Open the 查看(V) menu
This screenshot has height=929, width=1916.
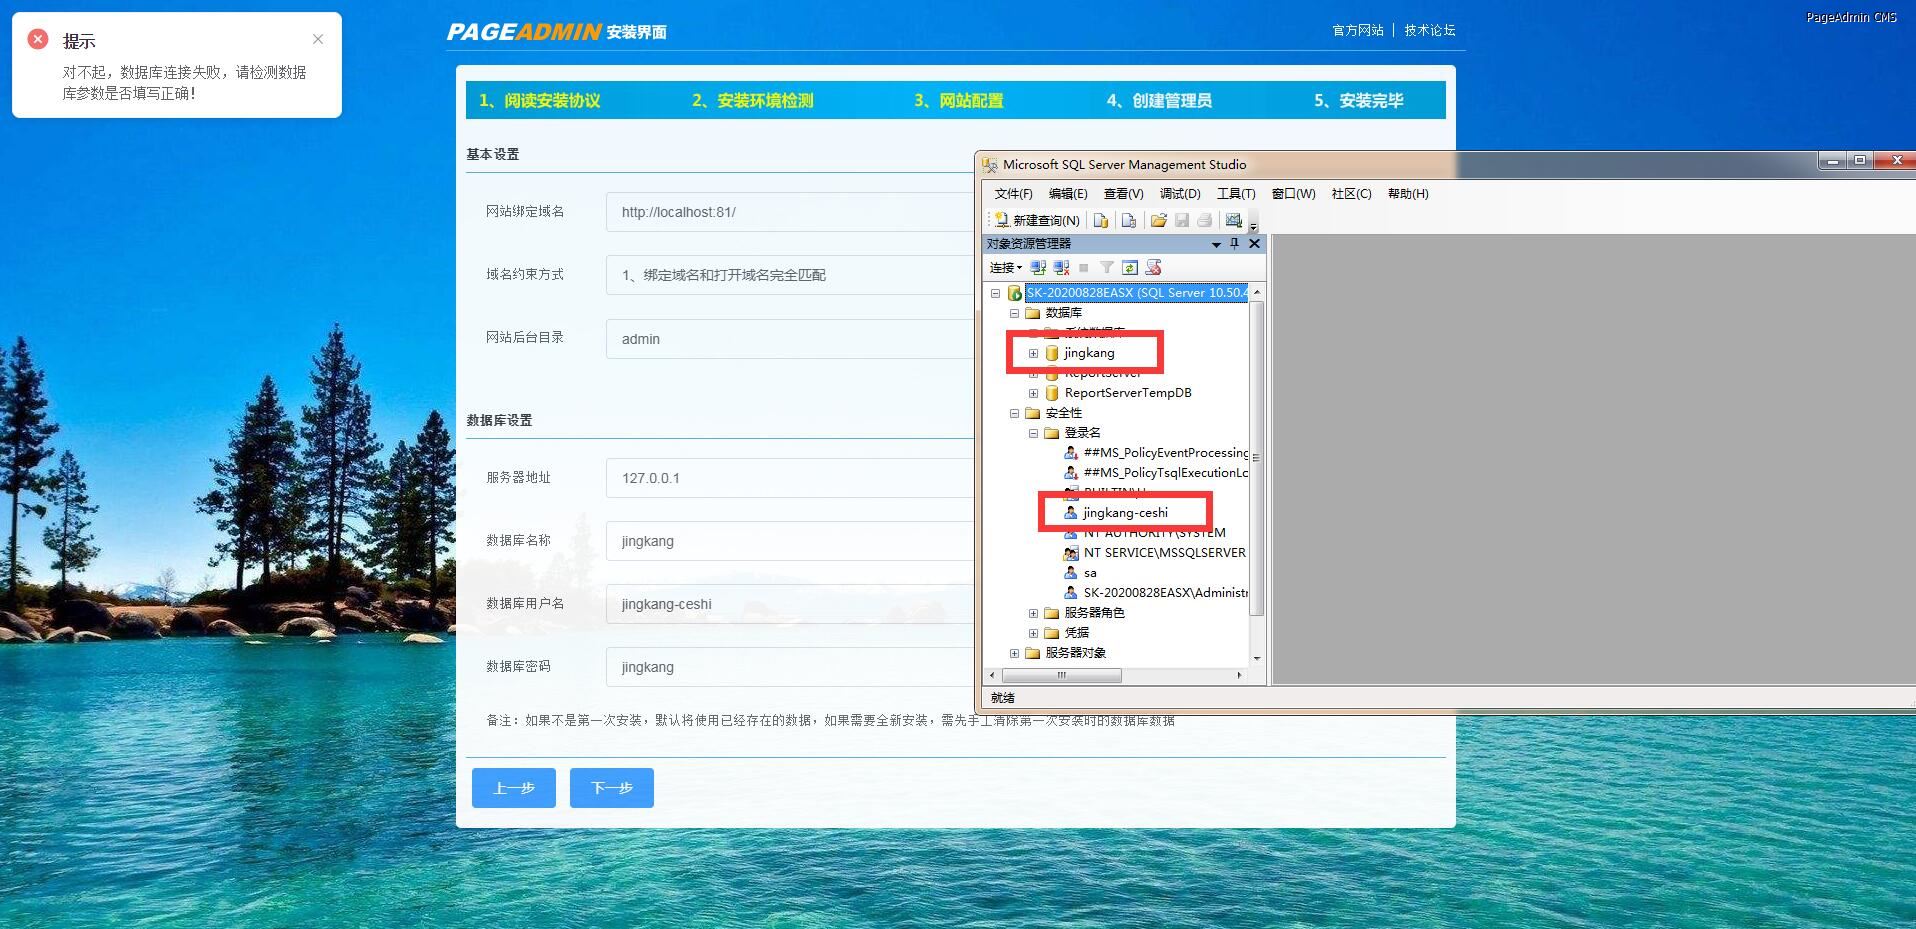pyautogui.click(x=1123, y=194)
